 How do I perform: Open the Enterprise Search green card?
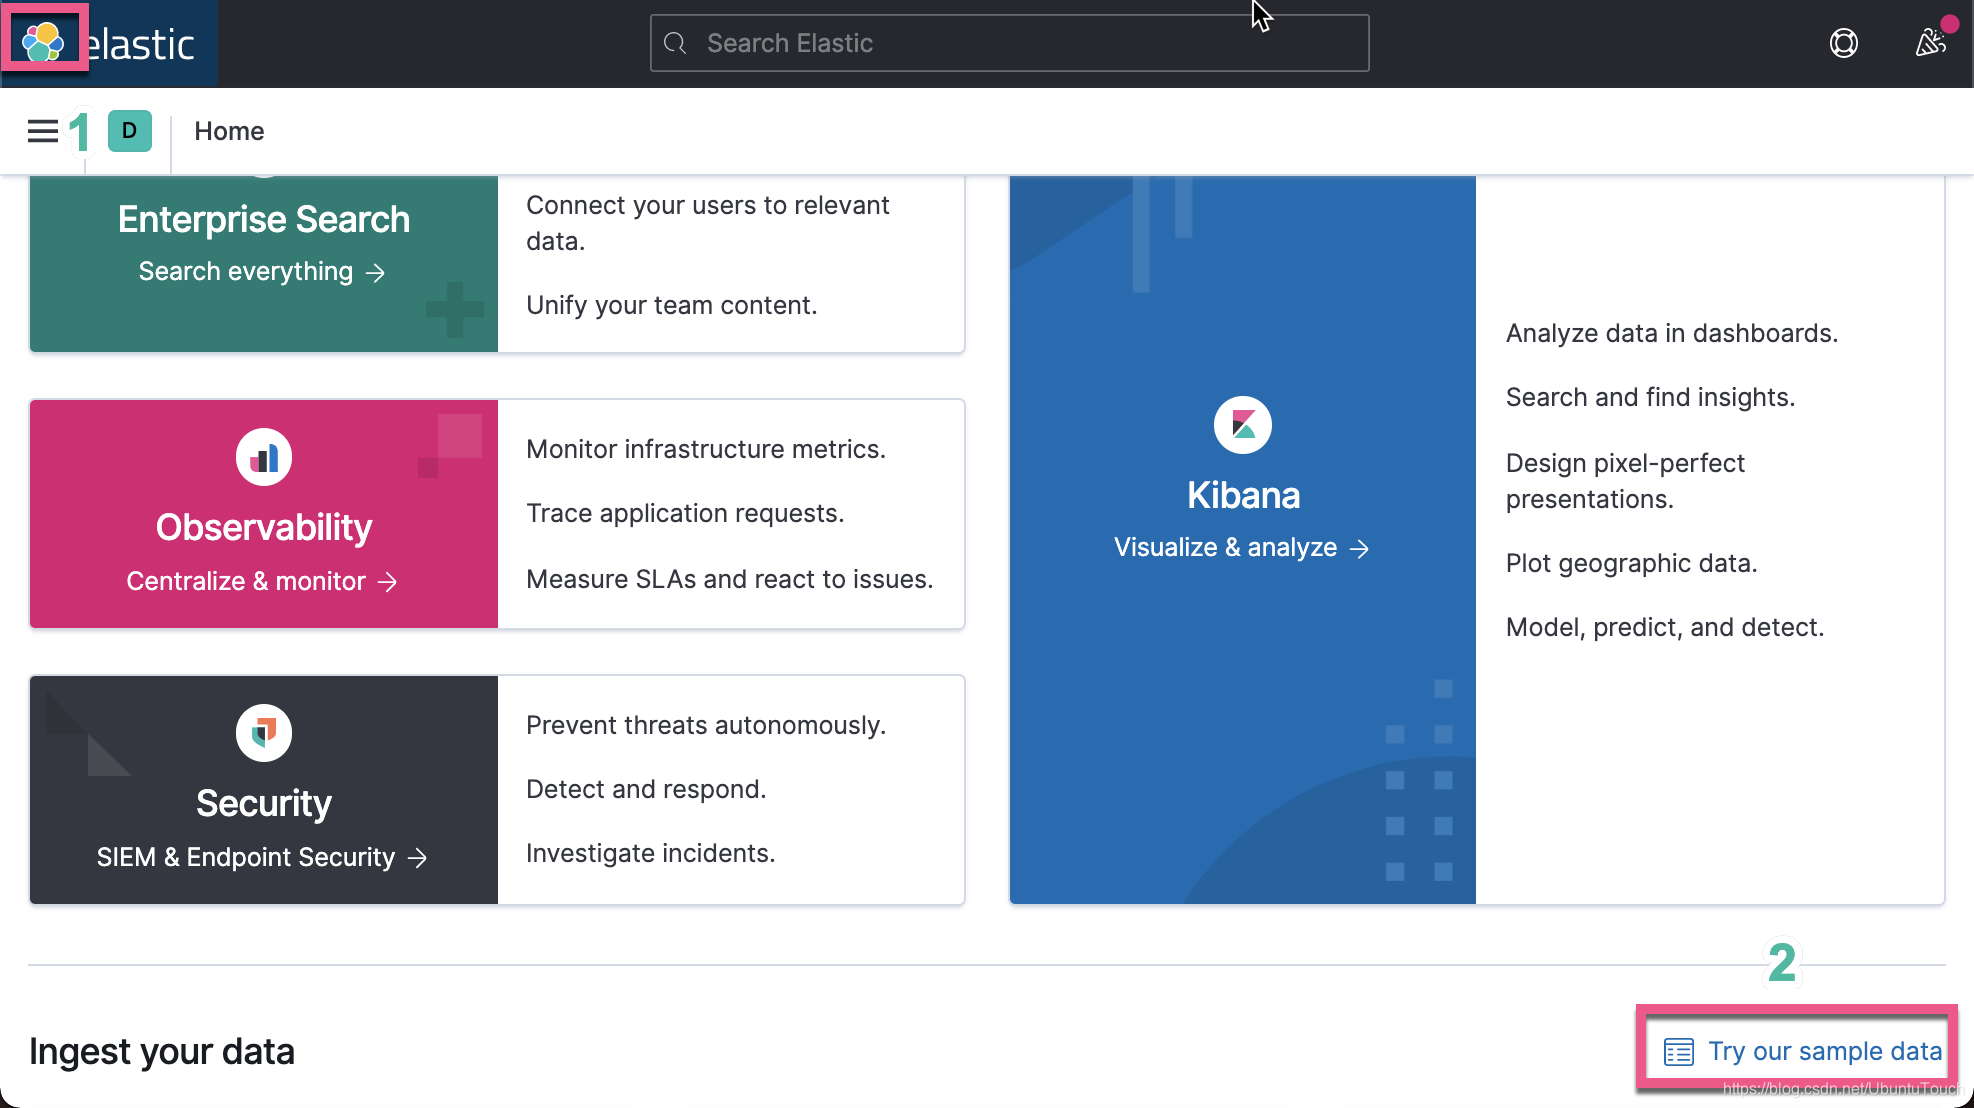coord(263,219)
